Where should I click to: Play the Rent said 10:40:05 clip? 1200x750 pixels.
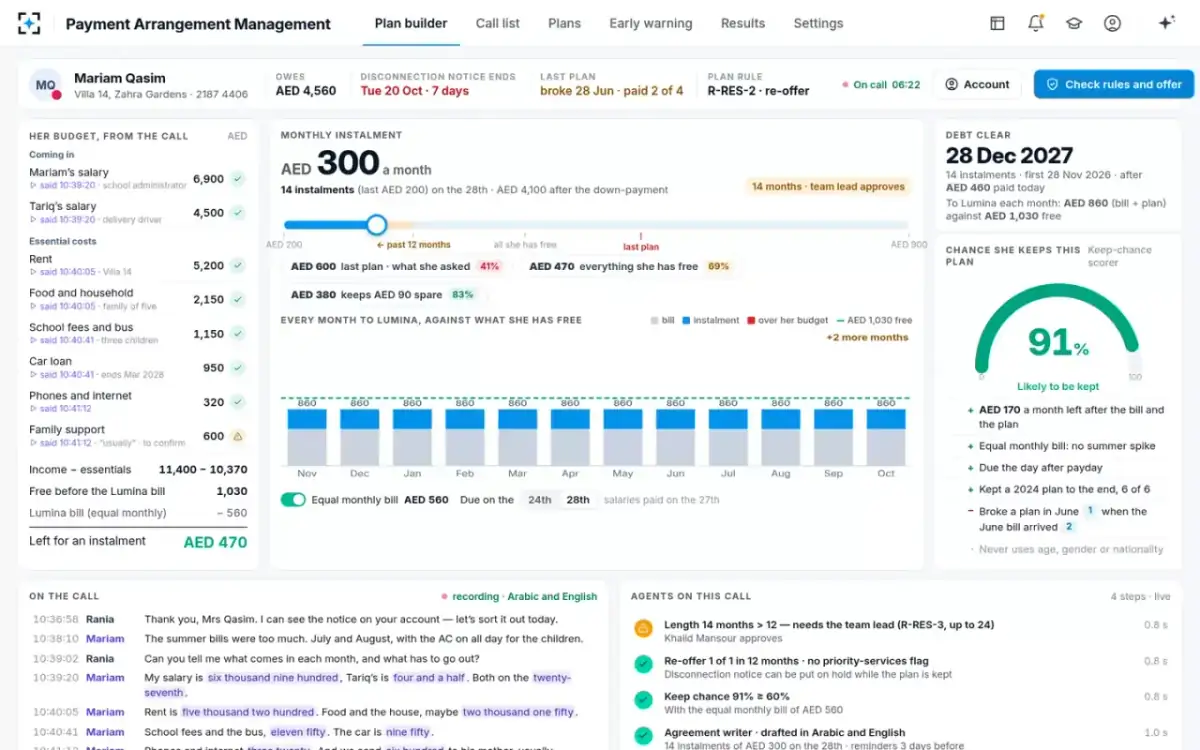[x=62, y=272]
